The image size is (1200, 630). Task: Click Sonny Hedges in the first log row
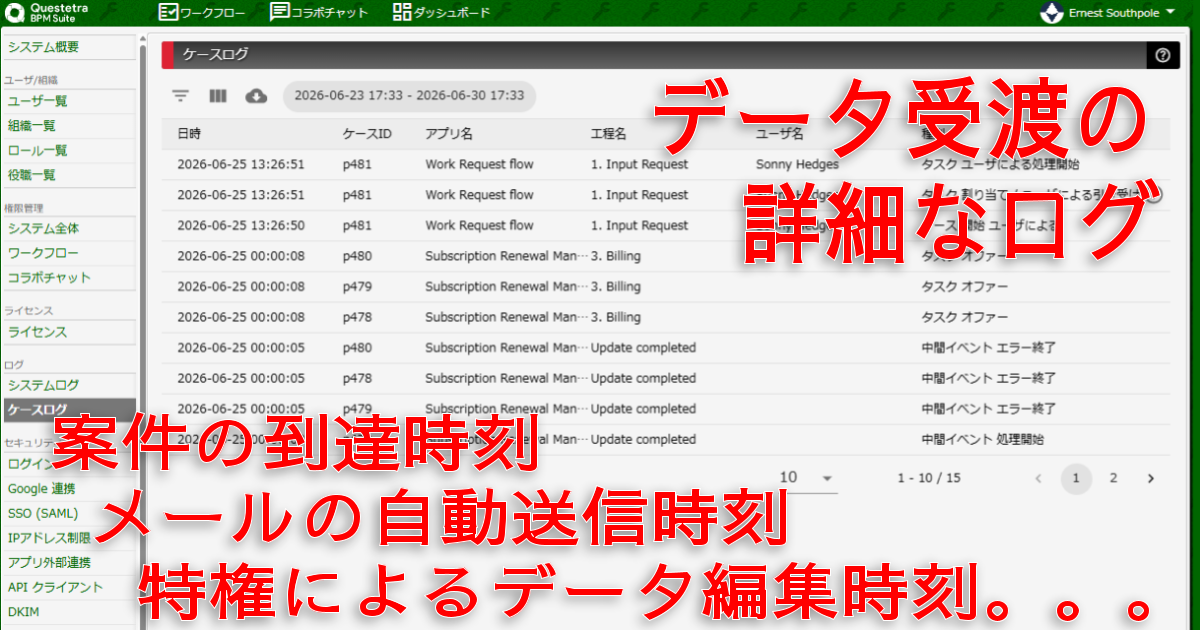(797, 164)
